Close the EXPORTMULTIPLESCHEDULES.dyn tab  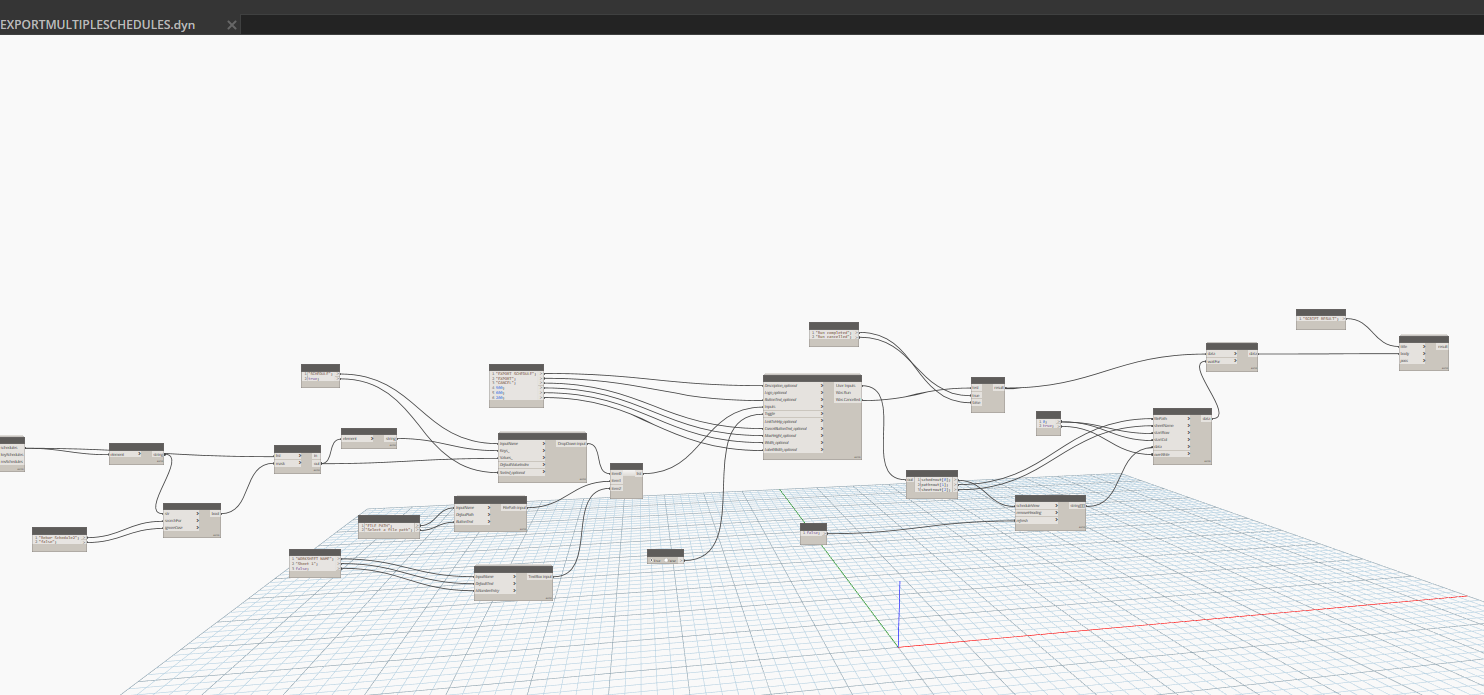pos(232,25)
